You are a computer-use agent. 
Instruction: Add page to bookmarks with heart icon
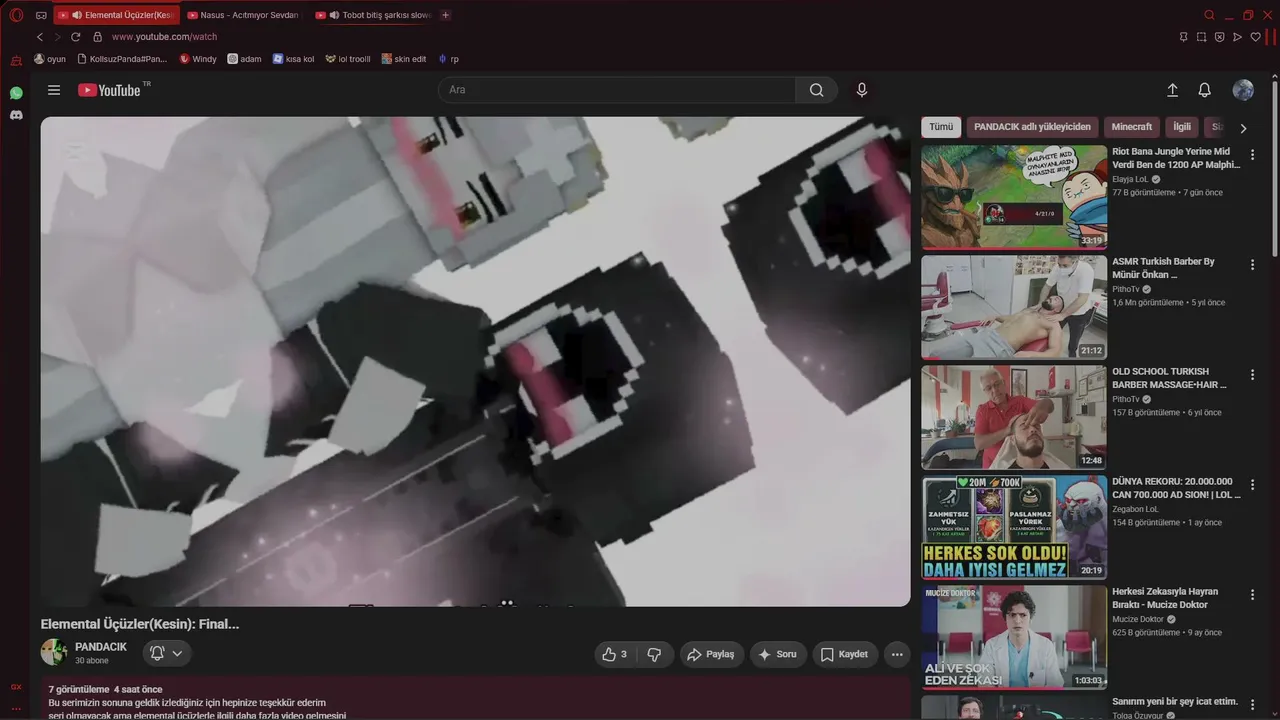click(1255, 37)
